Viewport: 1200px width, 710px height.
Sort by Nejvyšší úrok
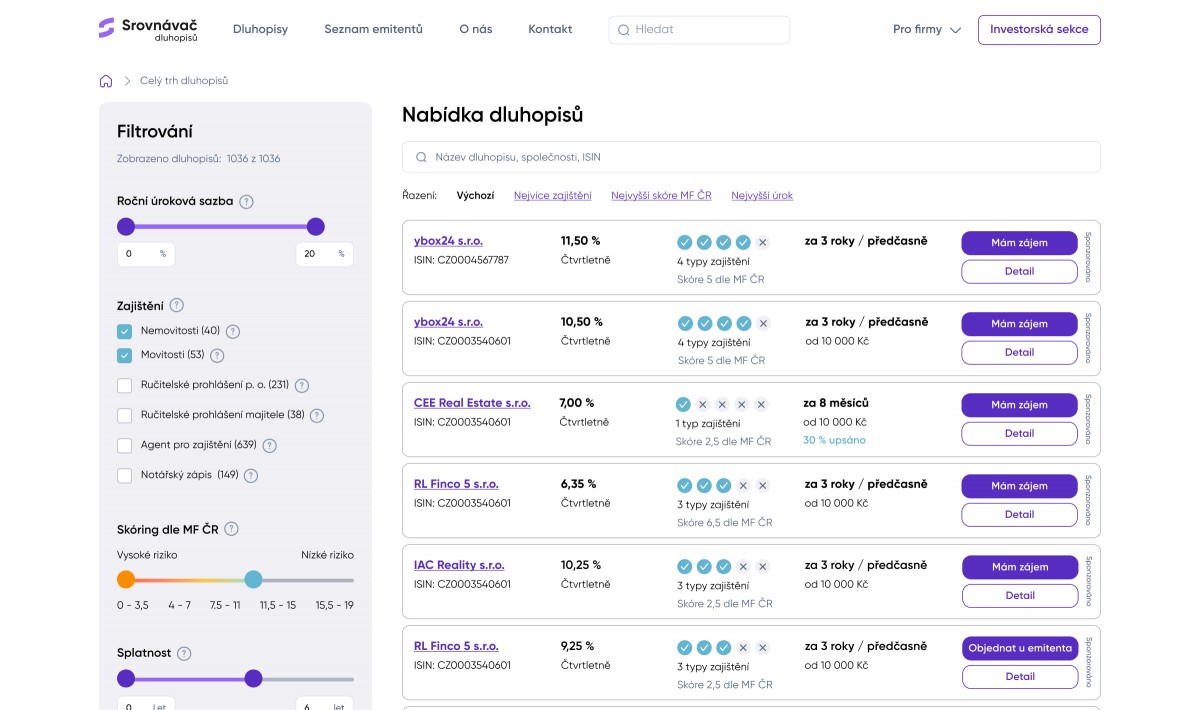point(762,196)
